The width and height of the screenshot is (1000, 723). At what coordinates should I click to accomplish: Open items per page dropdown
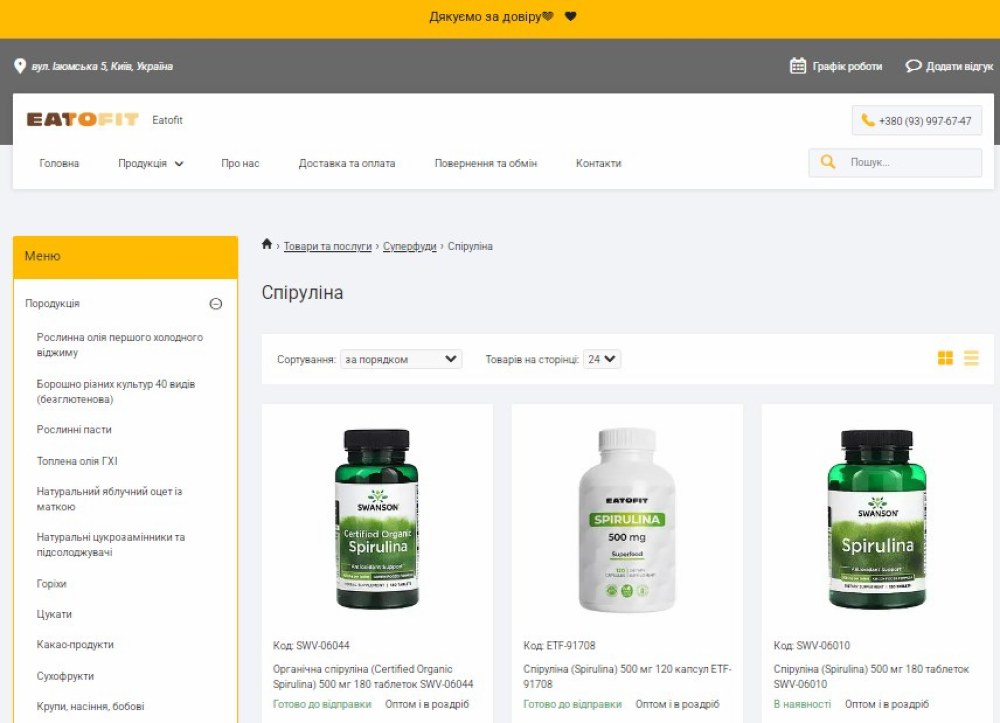click(602, 359)
